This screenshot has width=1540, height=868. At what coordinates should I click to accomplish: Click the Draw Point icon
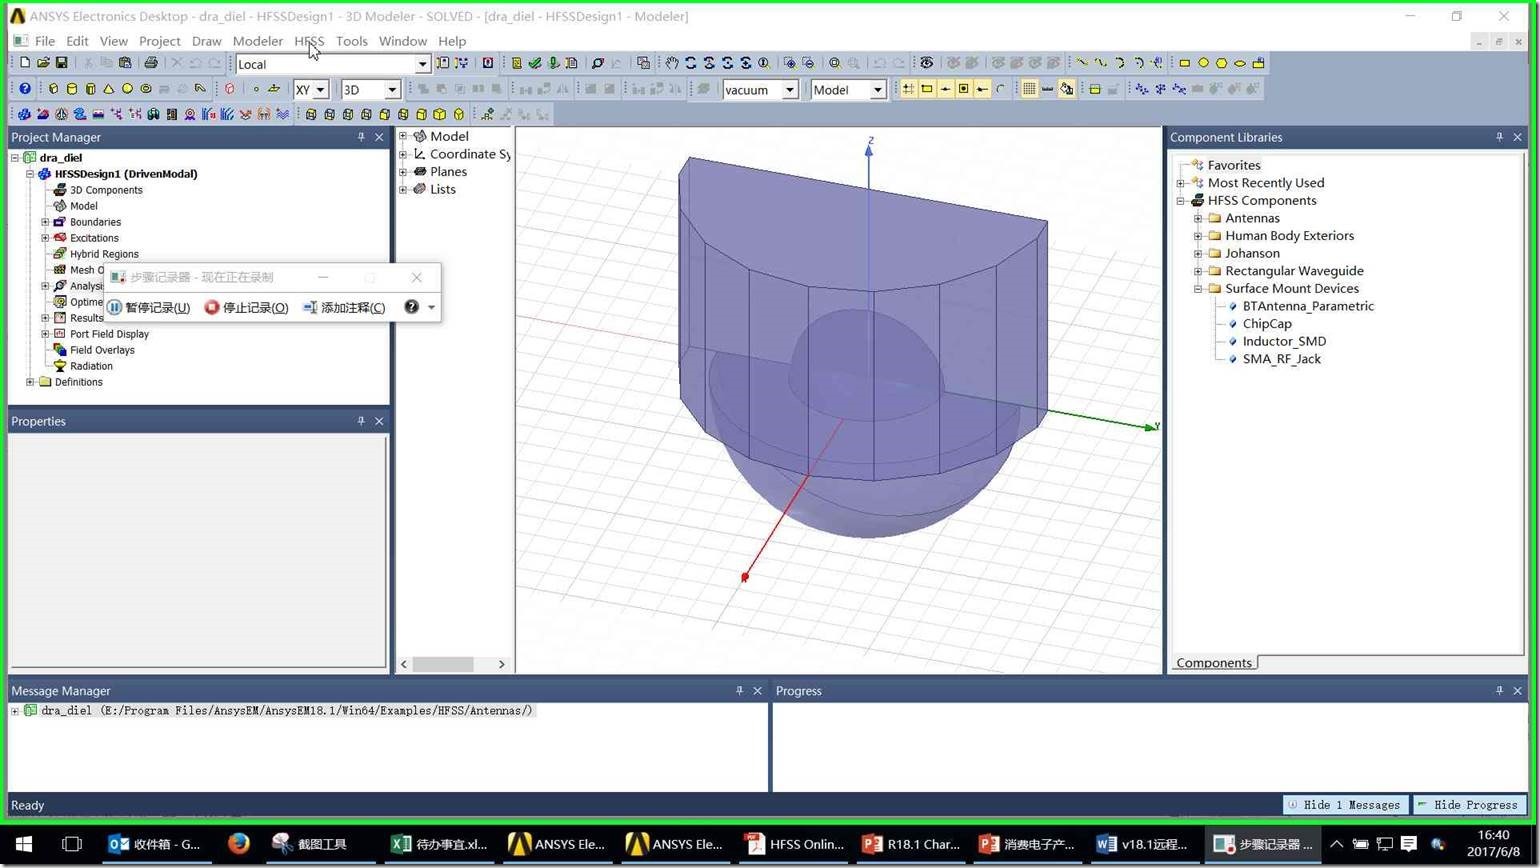click(256, 89)
